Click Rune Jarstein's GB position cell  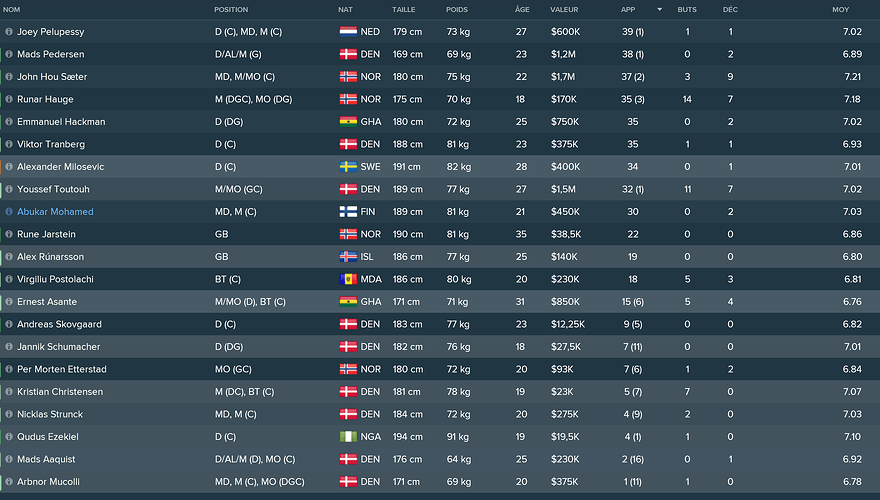(x=221, y=234)
